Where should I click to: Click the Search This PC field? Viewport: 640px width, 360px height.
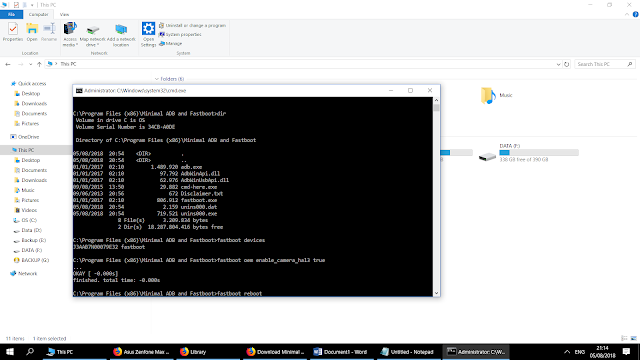[x=604, y=64]
